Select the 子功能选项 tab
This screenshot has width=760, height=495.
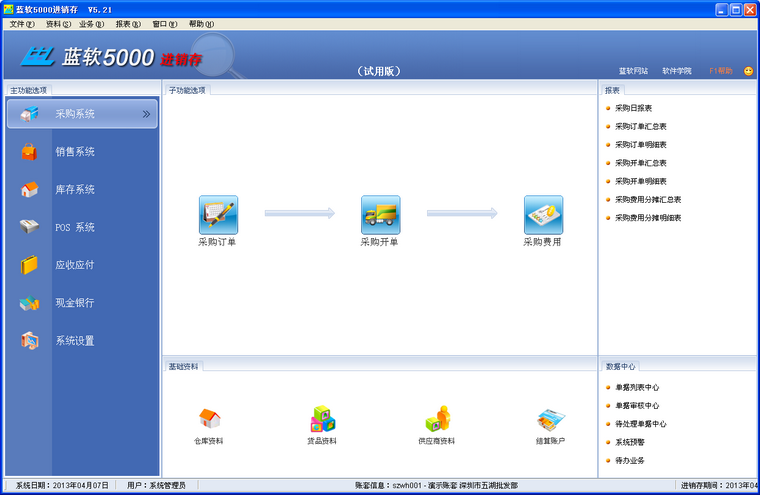pos(187,90)
